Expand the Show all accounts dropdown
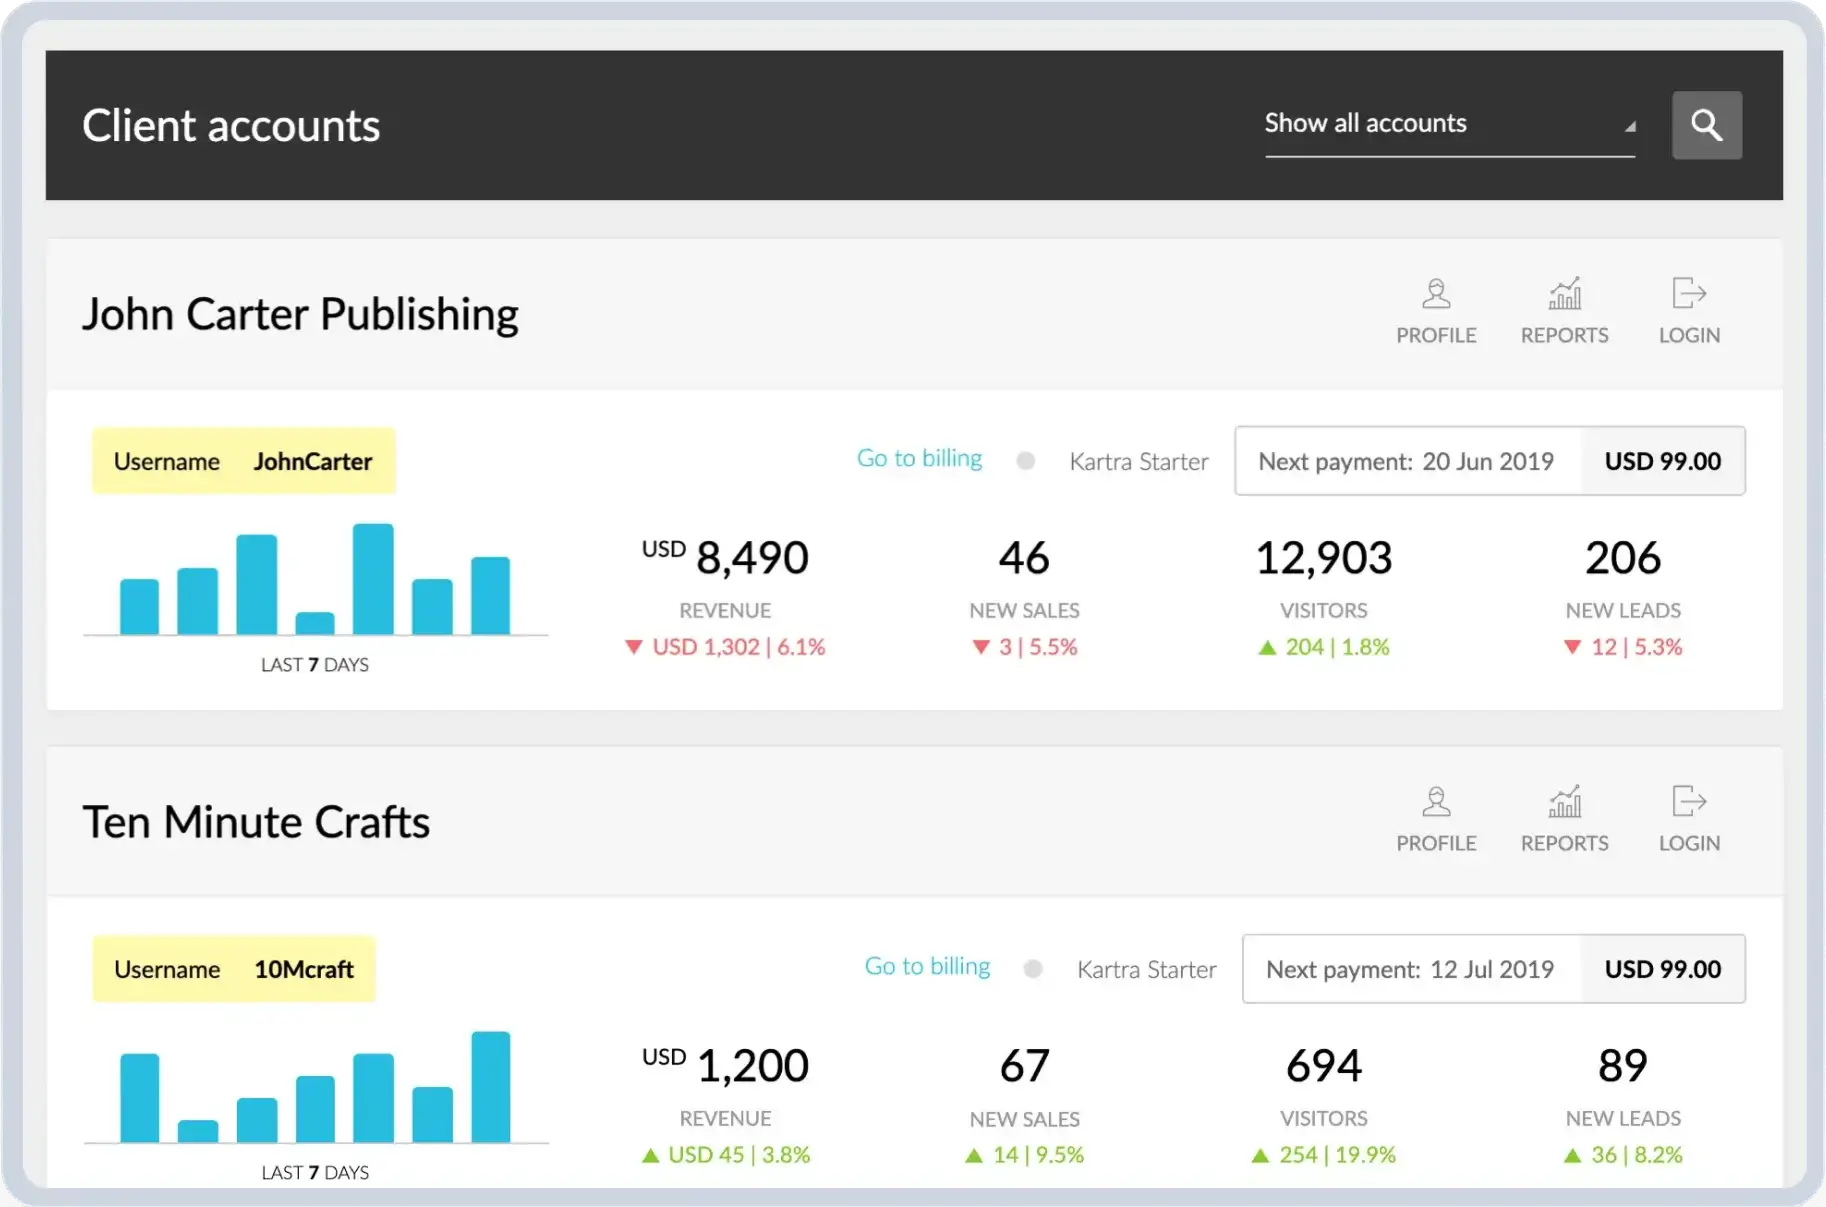Viewport: 1826px width, 1207px height. click(1447, 124)
